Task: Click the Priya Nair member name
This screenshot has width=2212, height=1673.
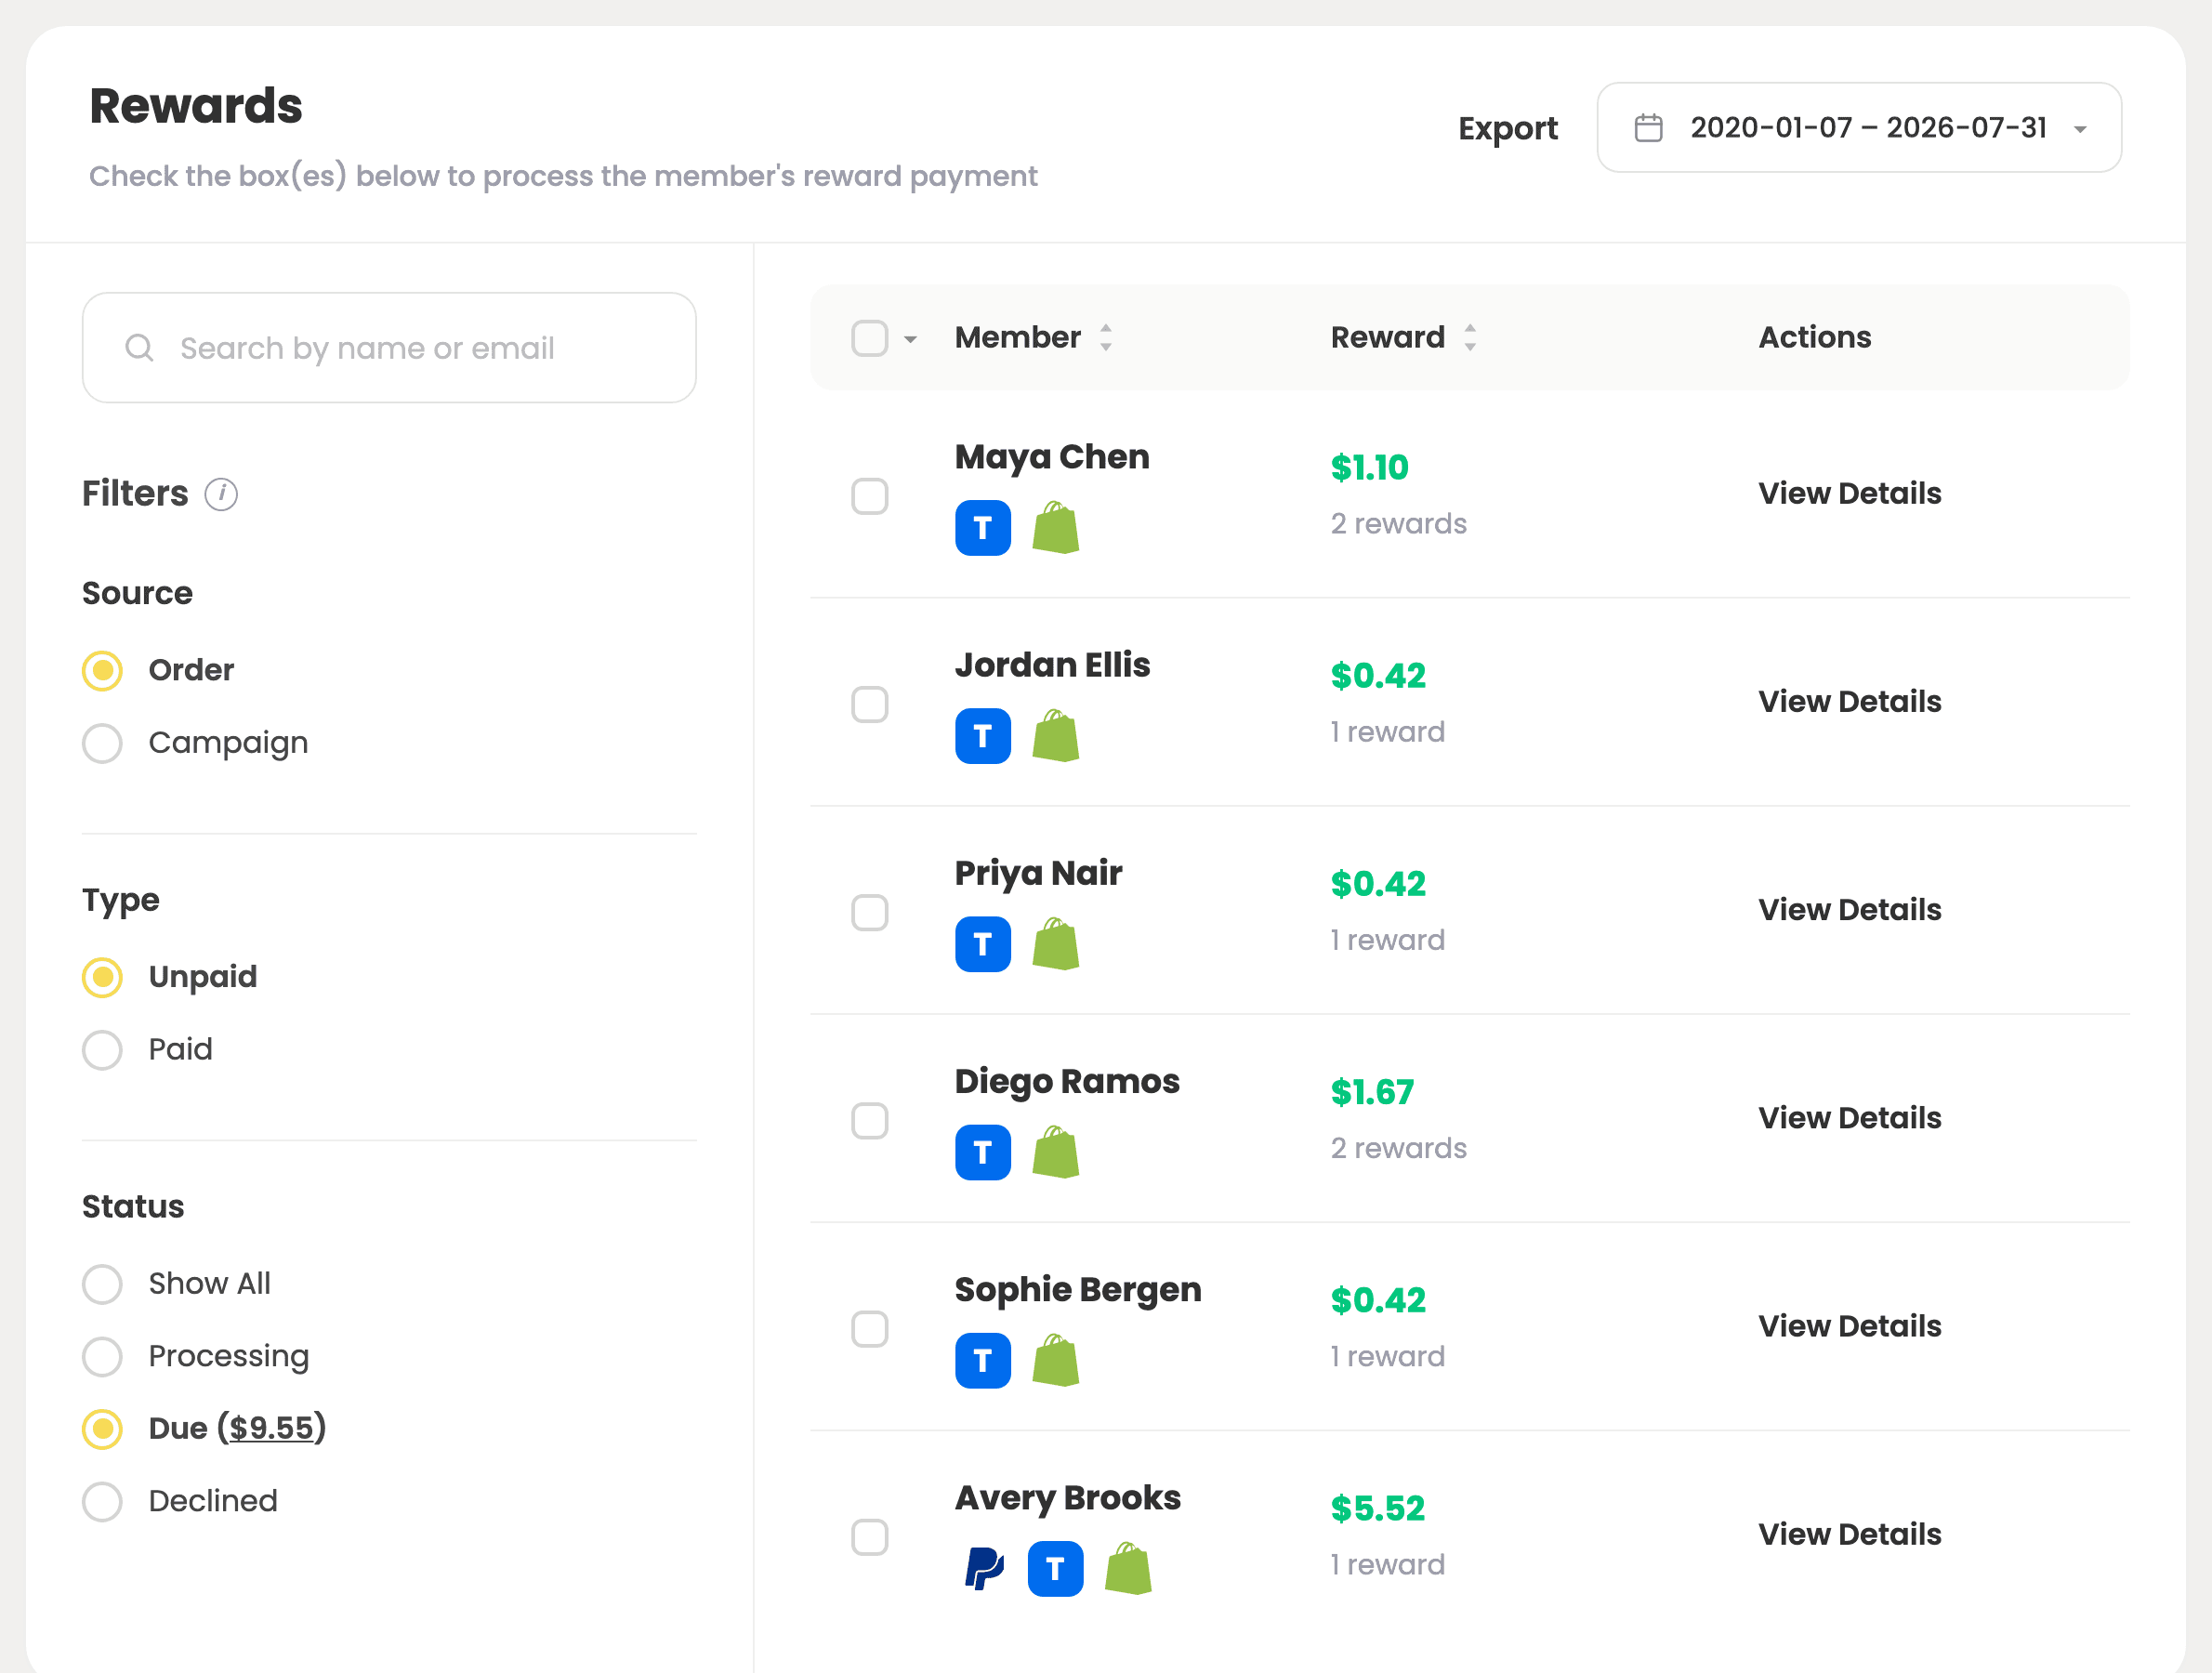Action: click(x=1038, y=873)
